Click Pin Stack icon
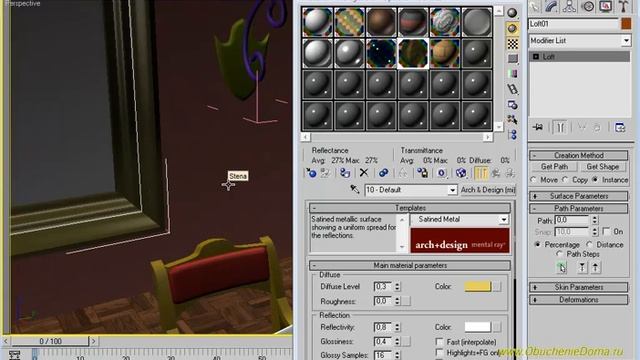Viewport: 640px width, 360px height. (538, 127)
